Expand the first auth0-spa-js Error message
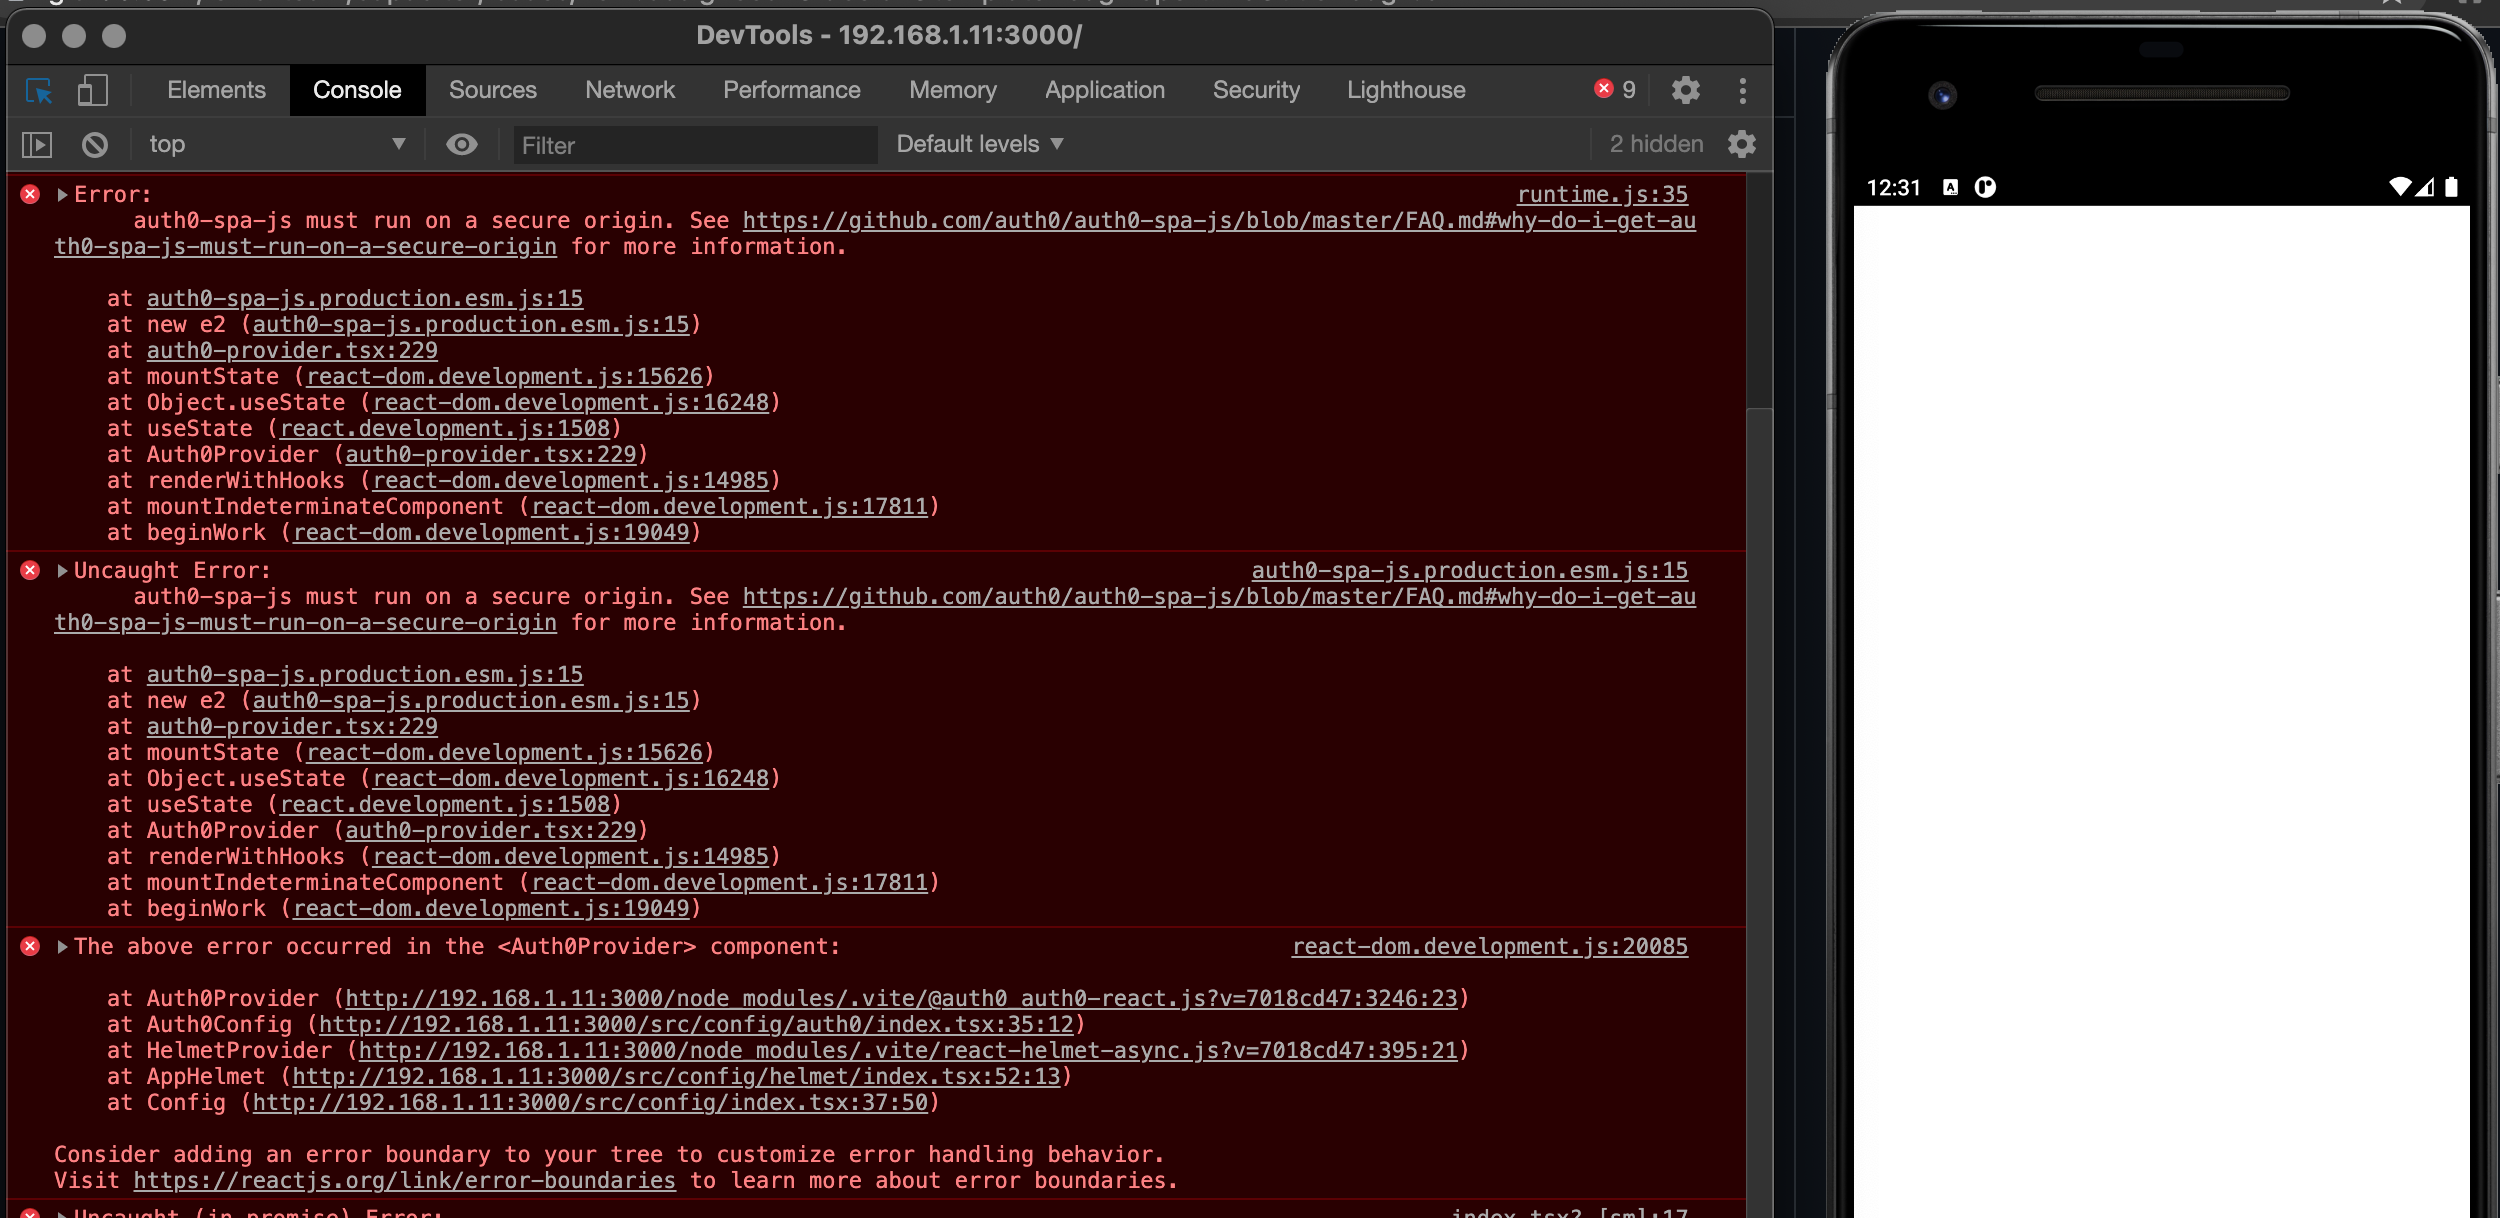2500x1218 pixels. point(61,194)
